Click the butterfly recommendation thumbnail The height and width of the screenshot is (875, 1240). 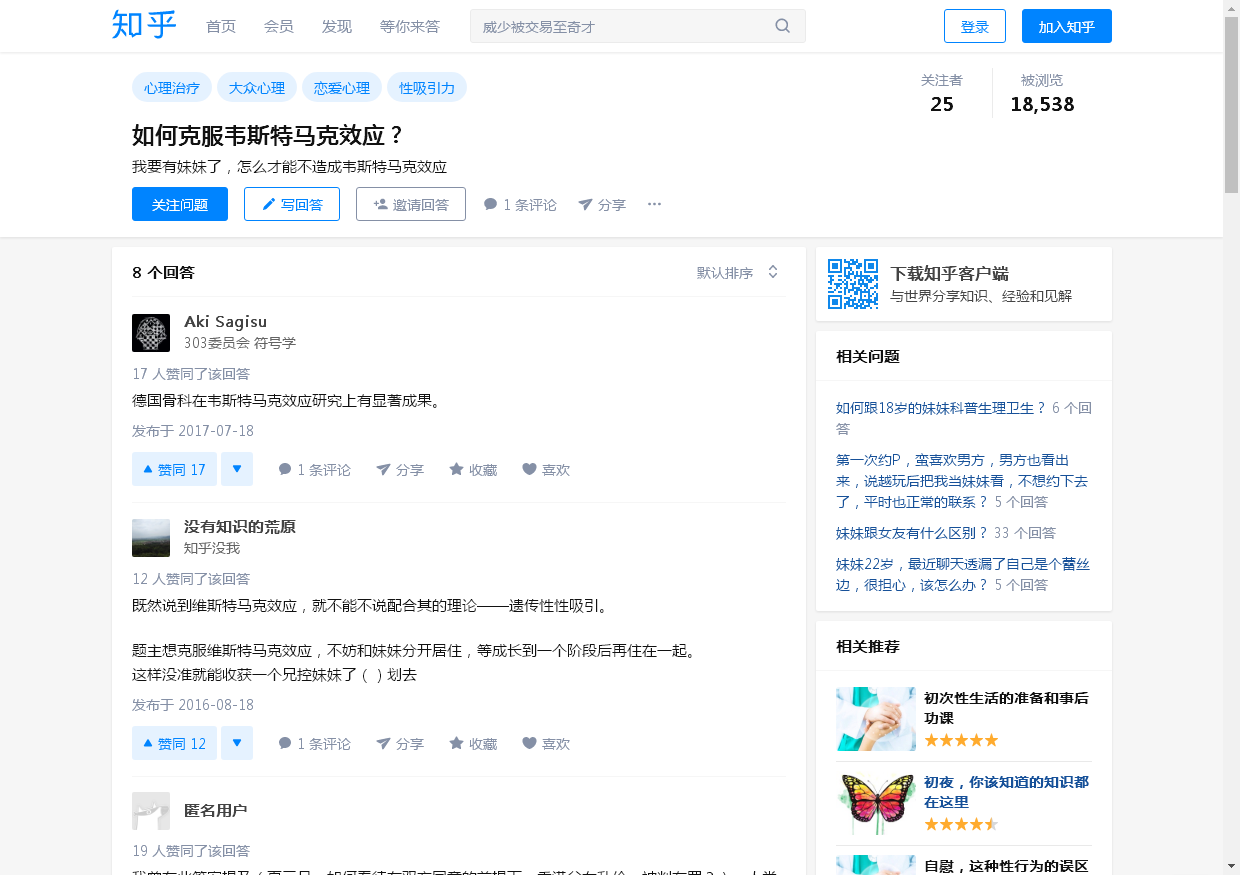pyautogui.click(x=876, y=803)
